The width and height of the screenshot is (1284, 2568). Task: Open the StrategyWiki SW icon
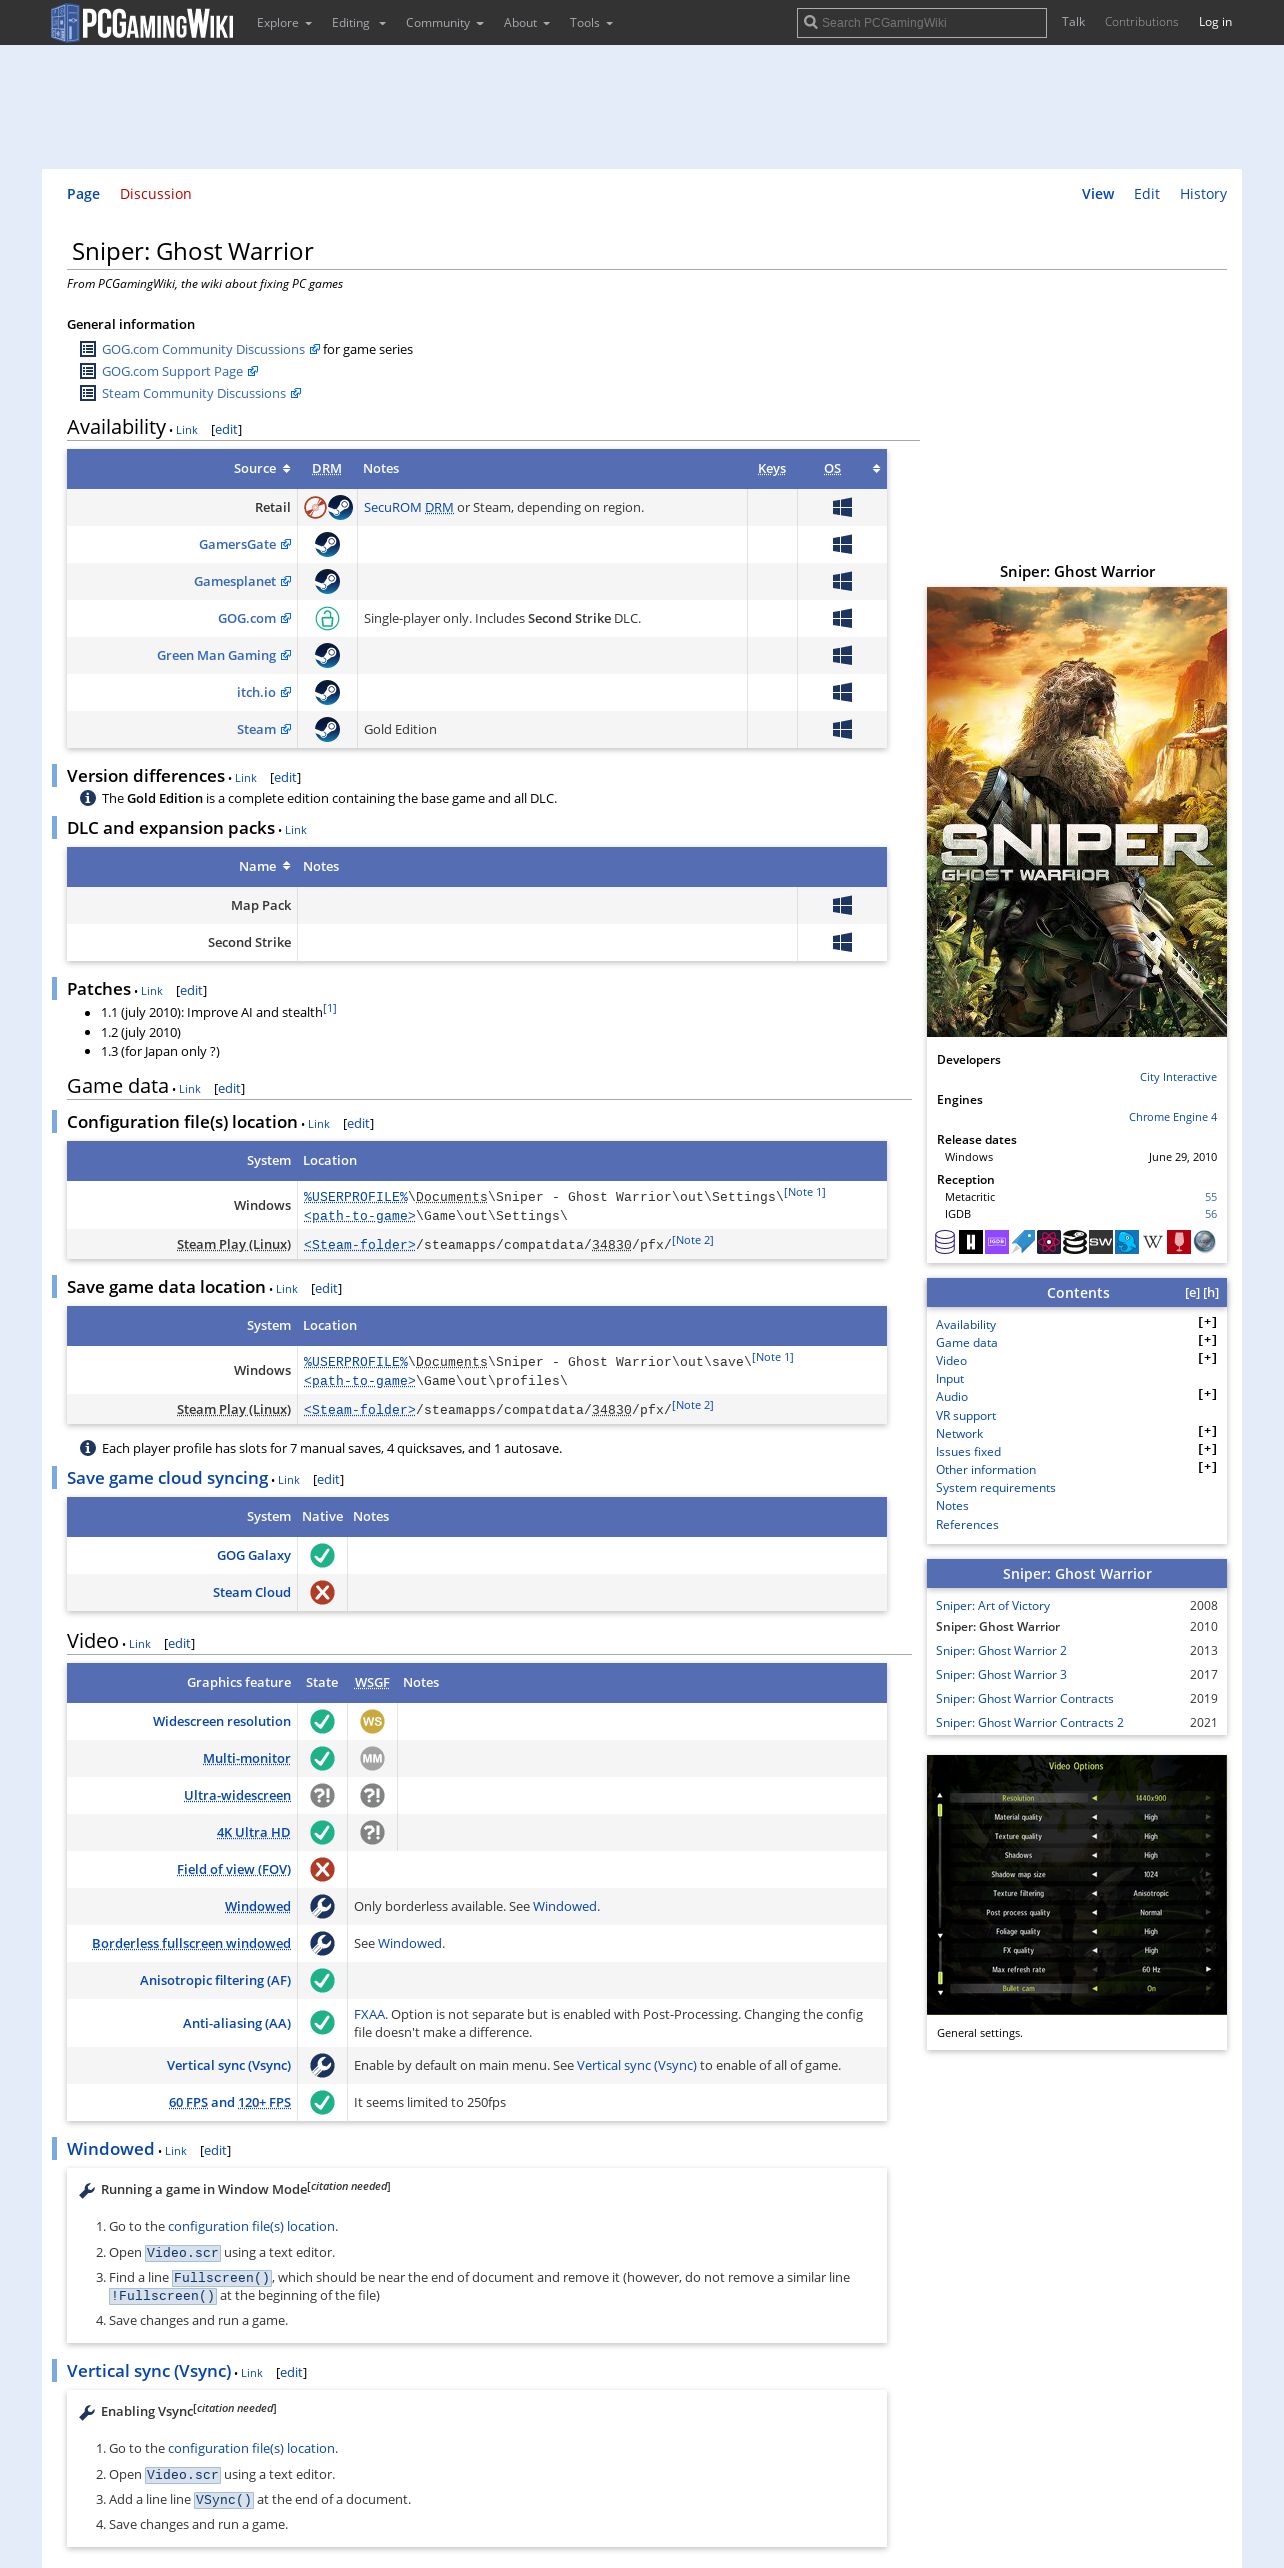click(x=1101, y=1242)
